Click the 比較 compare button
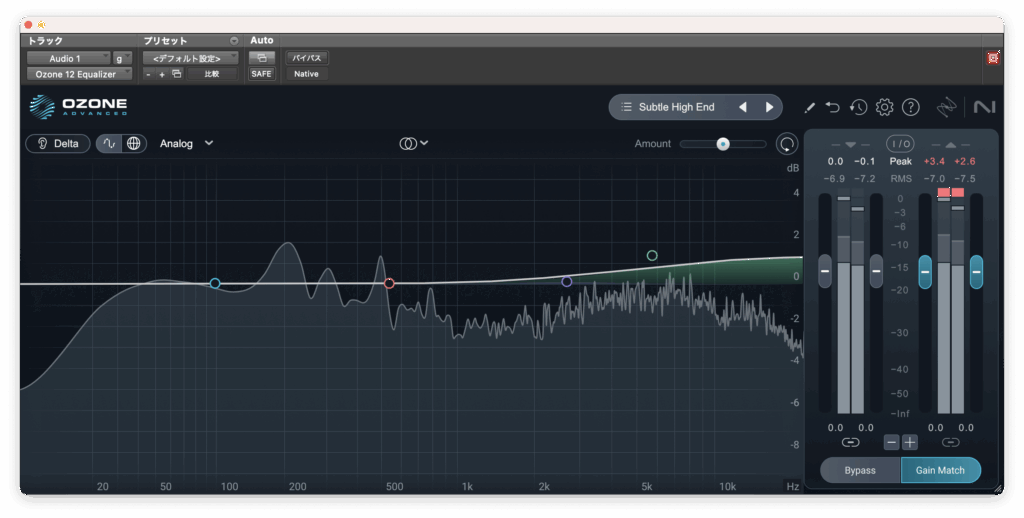 click(x=212, y=74)
